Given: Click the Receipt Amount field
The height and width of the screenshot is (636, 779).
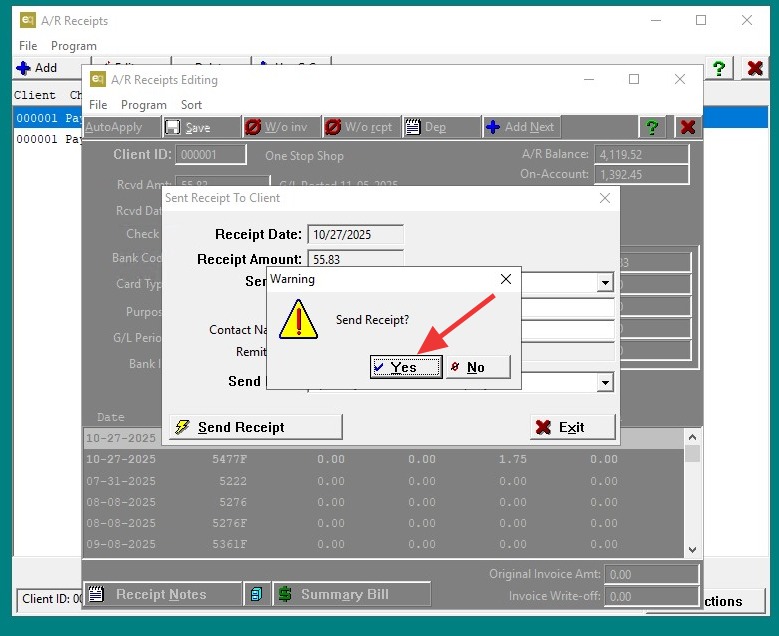Looking at the screenshot, I should pyautogui.click(x=355, y=259).
